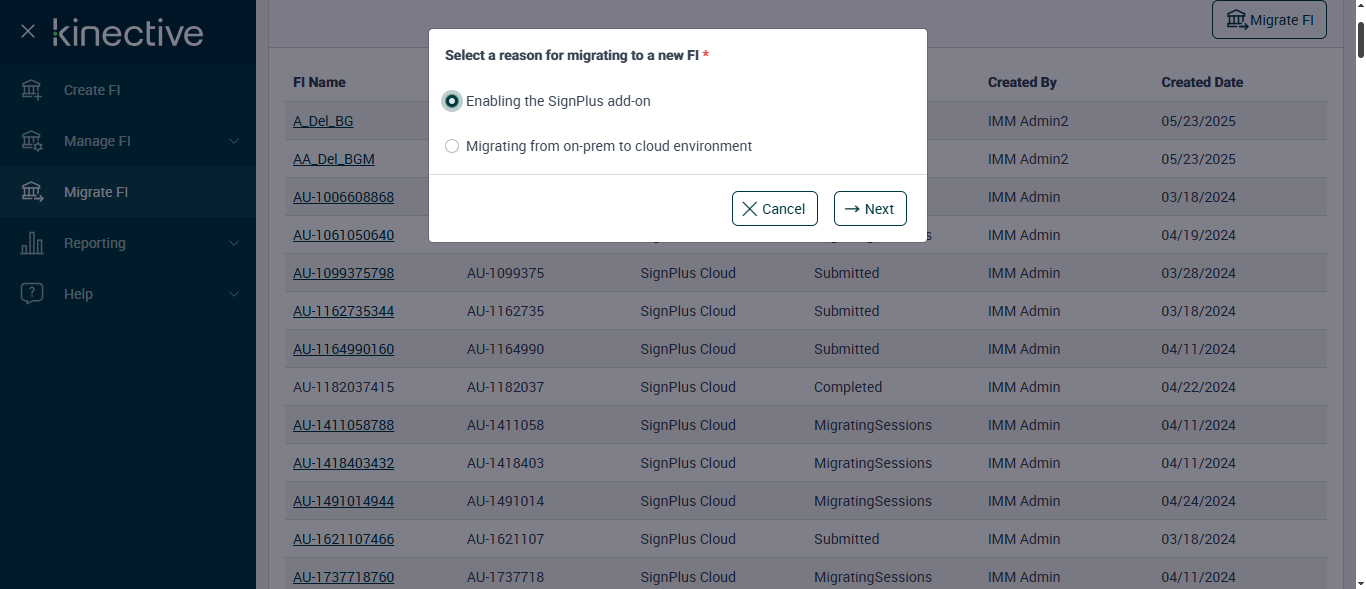Expand the Reporting submenu chevron
The height and width of the screenshot is (589, 1366).
tap(234, 243)
